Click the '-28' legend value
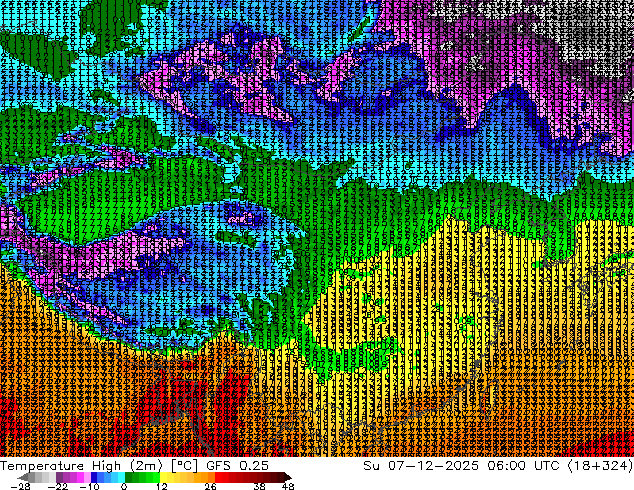634x490 pixels. tap(20, 486)
